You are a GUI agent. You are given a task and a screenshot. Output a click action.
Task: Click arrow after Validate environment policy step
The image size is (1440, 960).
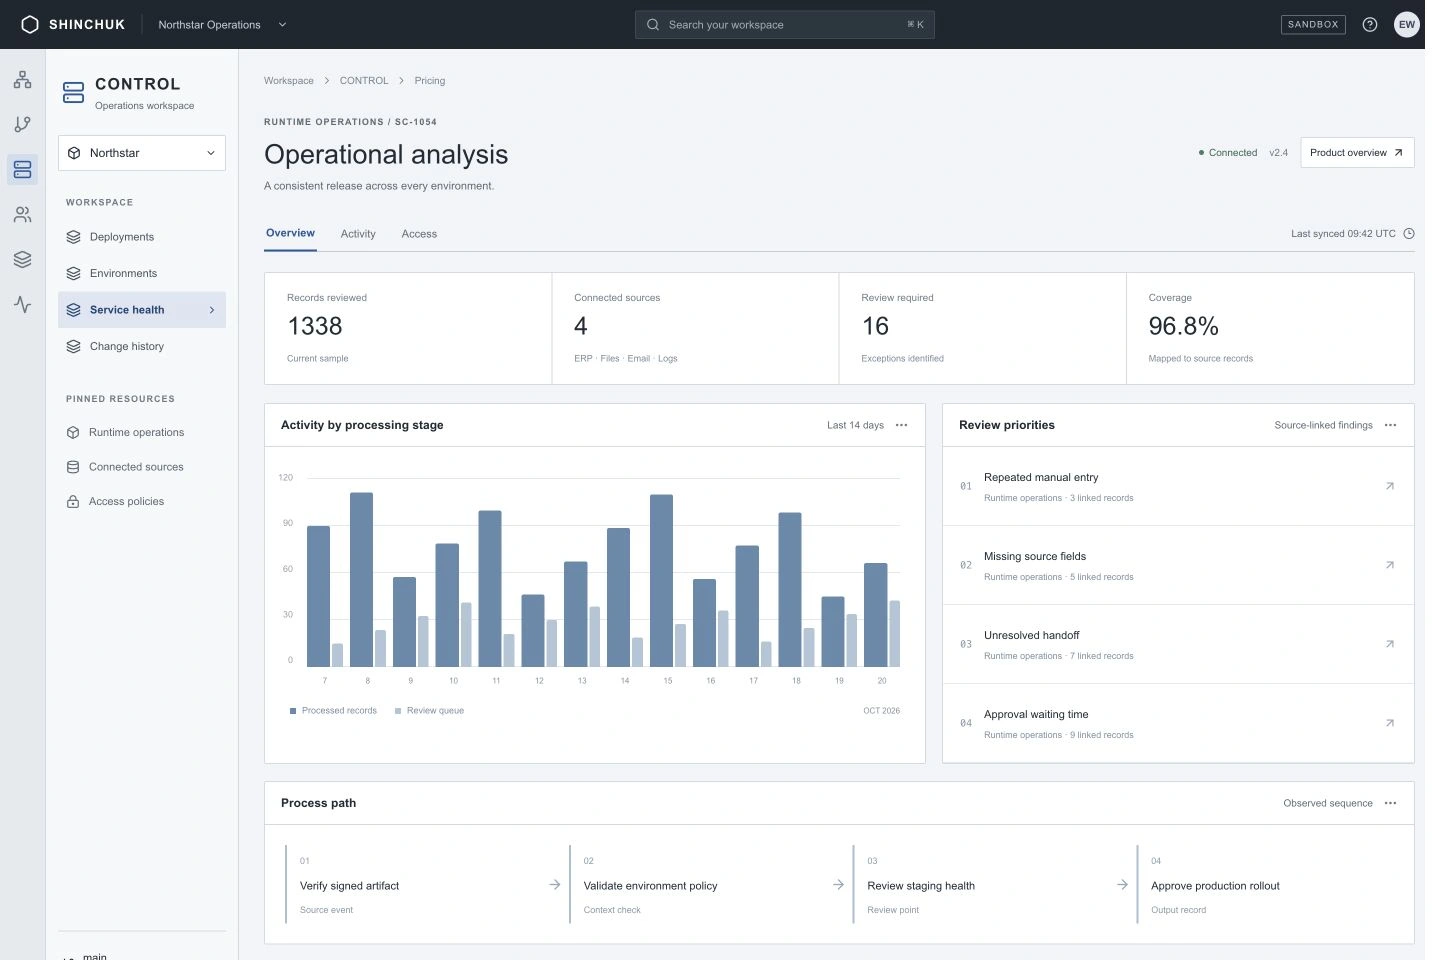click(838, 885)
